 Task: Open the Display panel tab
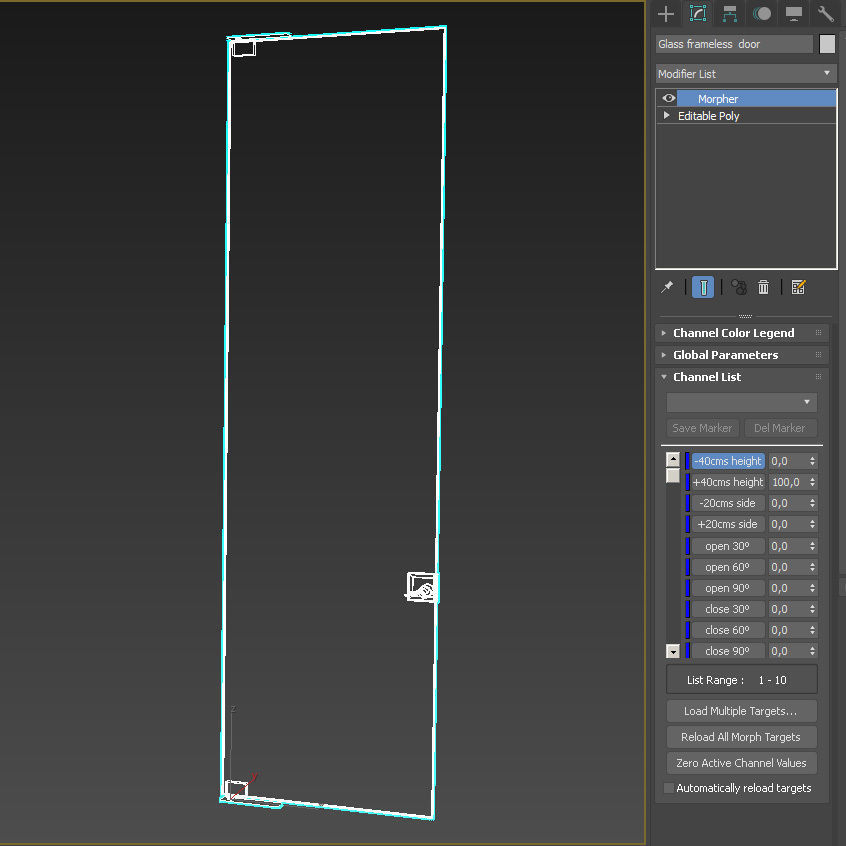(x=793, y=13)
